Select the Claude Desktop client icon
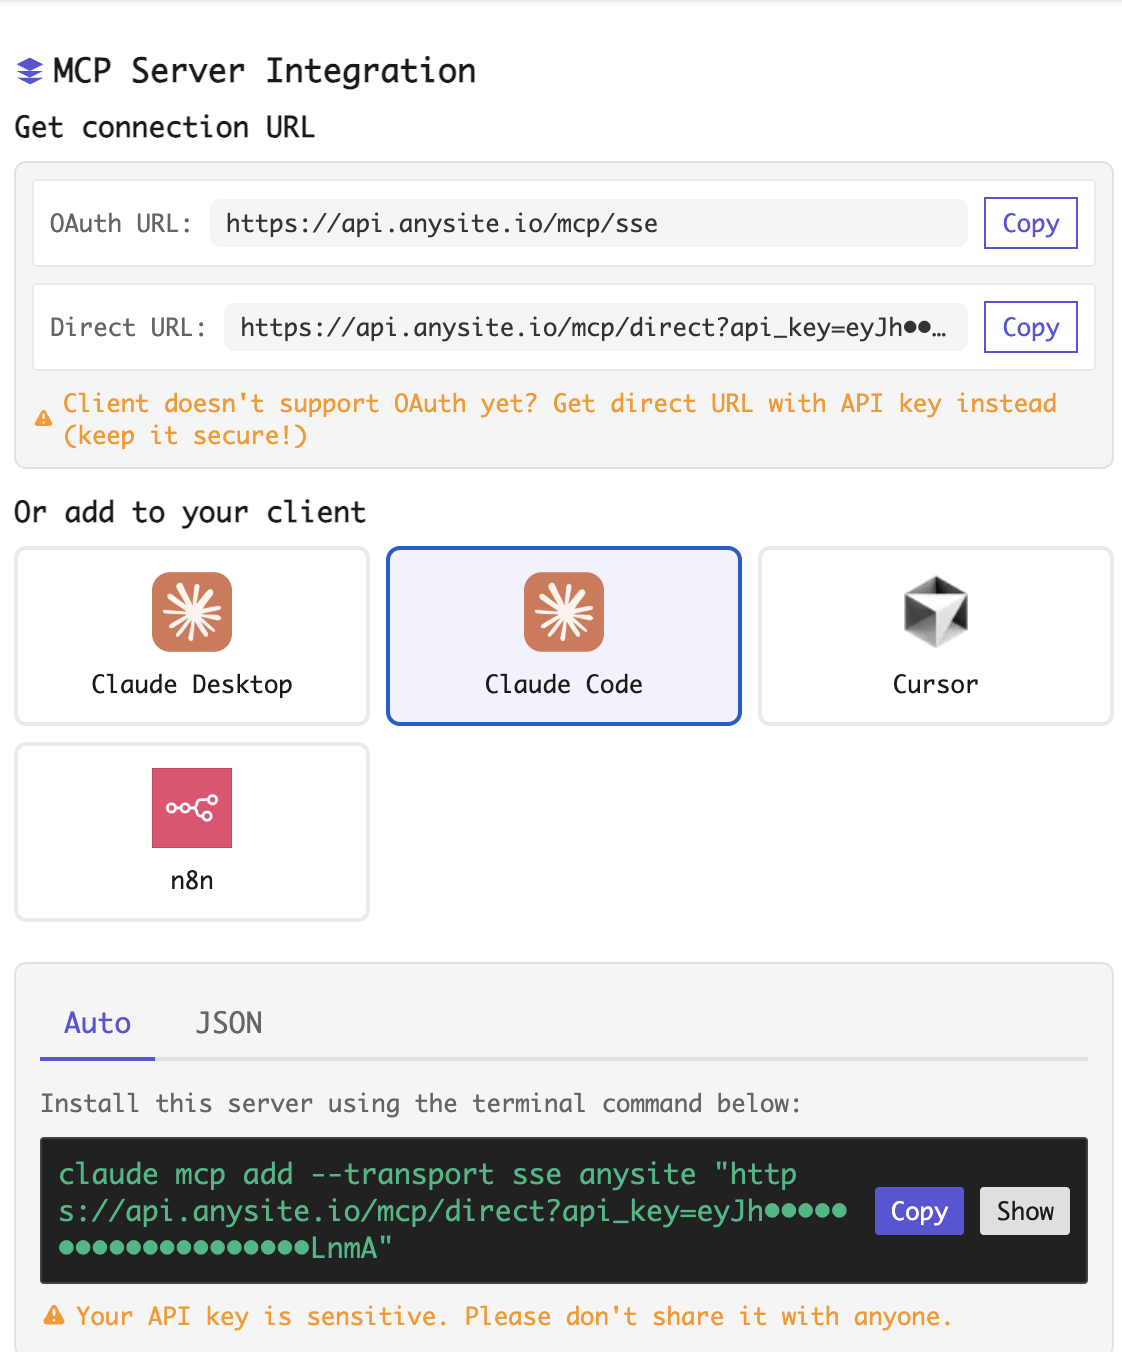The width and height of the screenshot is (1122, 1352). tap(191, 612)
